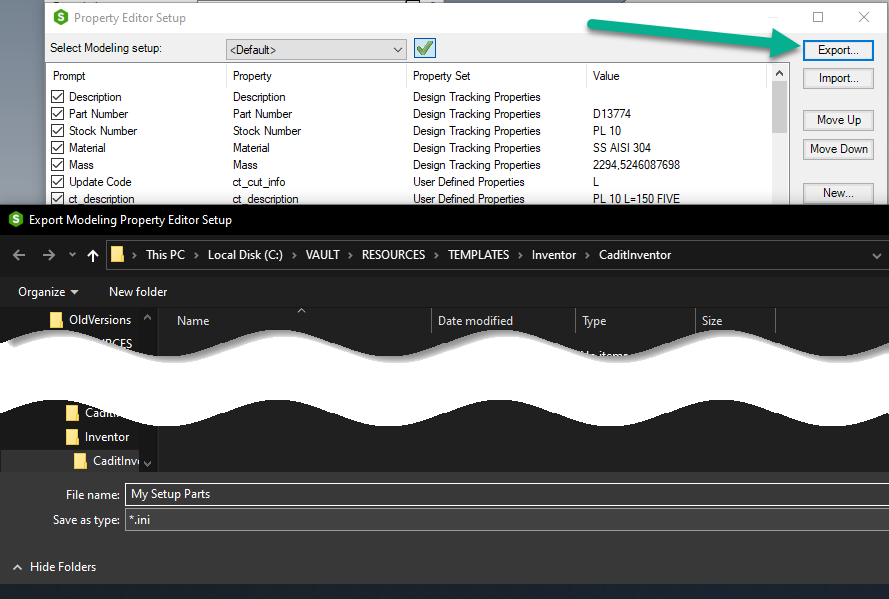Viewport: 889px width, 599px height.
Task: Click the property list scrollbar up arrow
Action: click(x=780, y=74)
